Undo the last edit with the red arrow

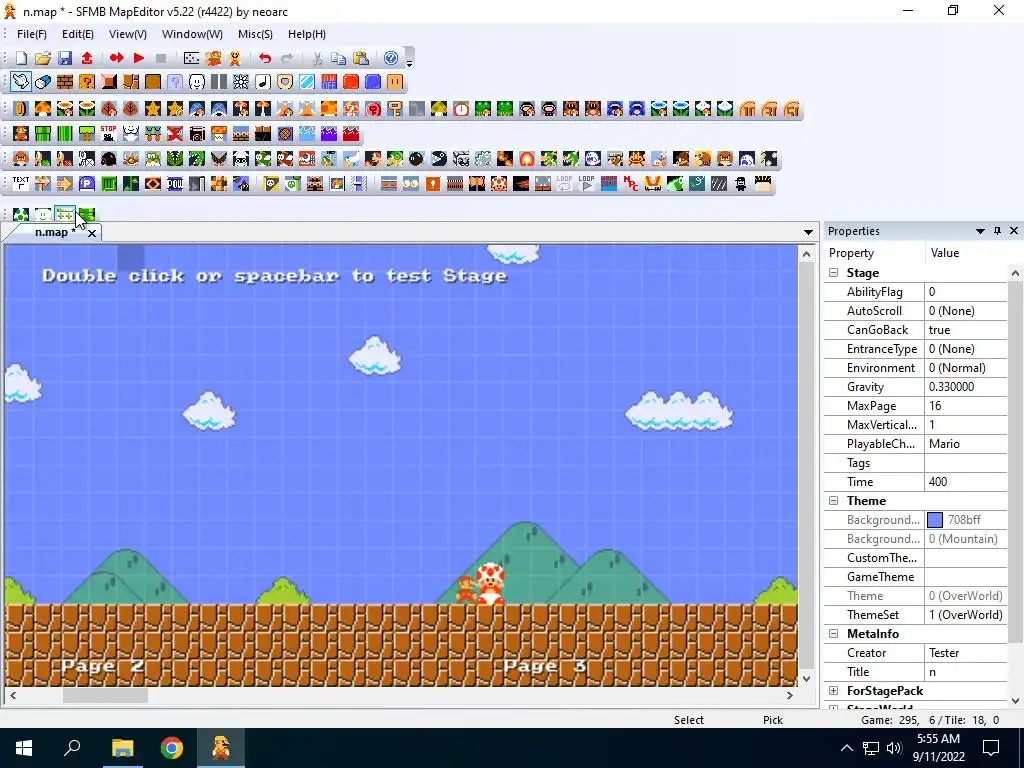(x=264, y=58)
